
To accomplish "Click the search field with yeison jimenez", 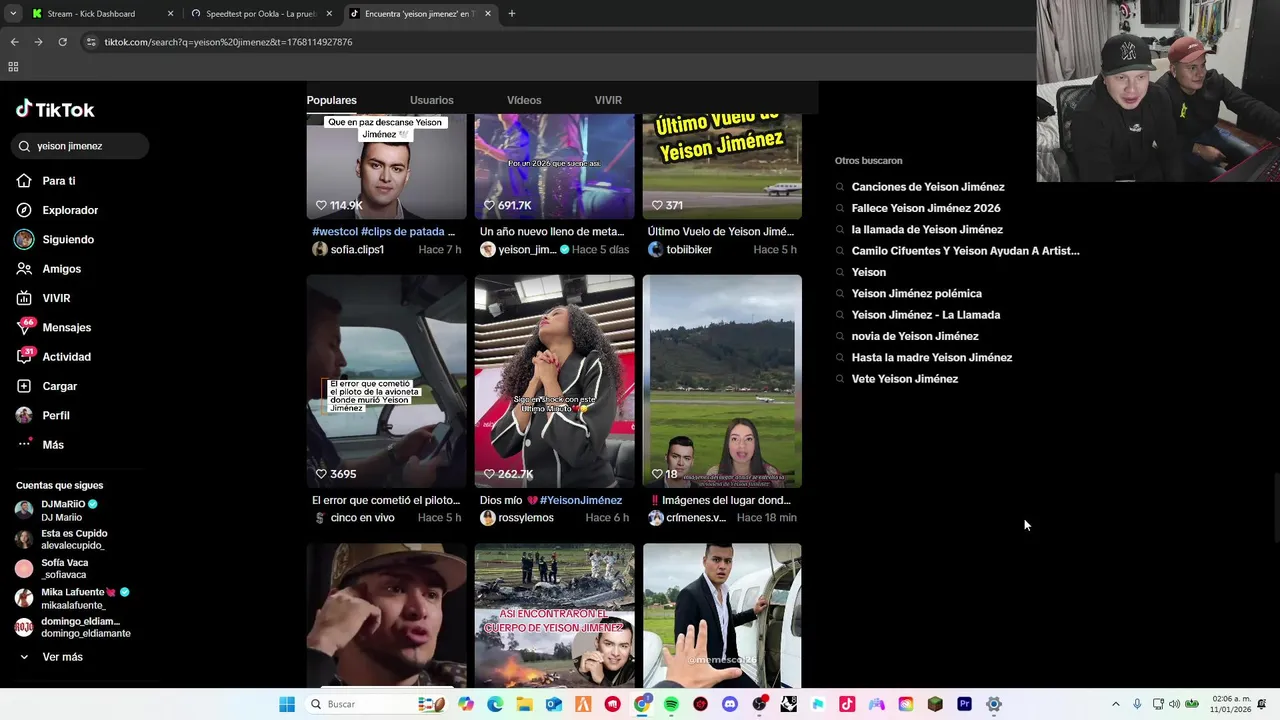I will (80, 146).
